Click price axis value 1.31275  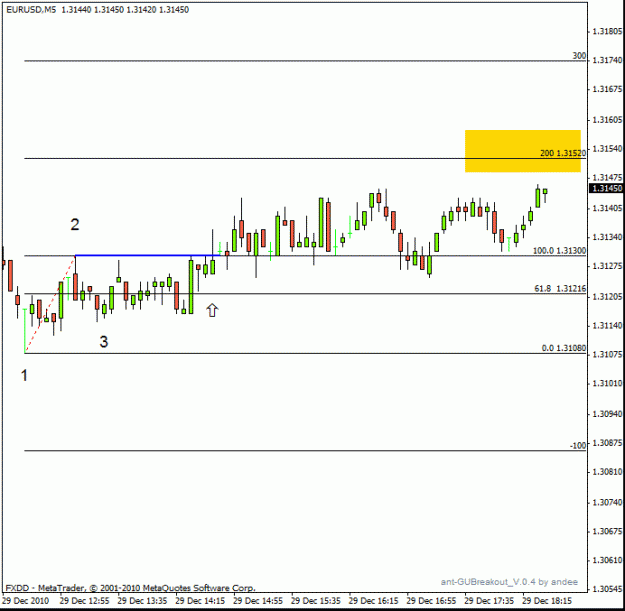(x=607, y=266)
